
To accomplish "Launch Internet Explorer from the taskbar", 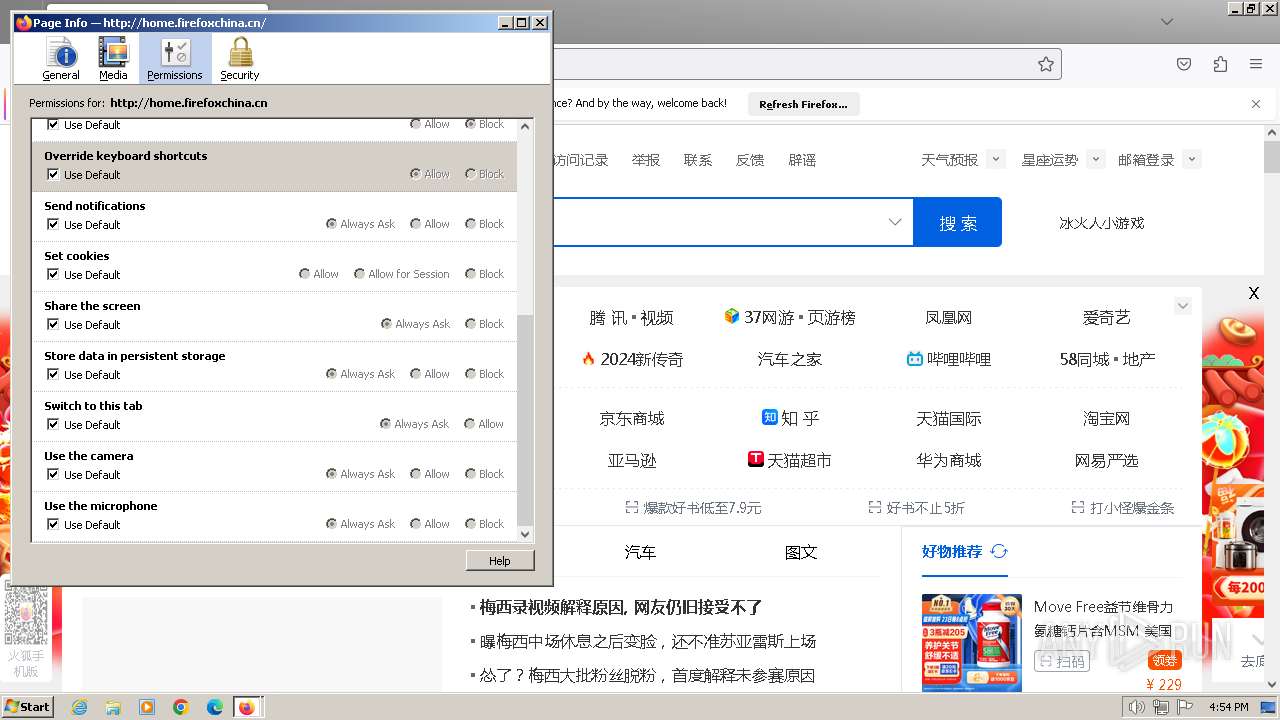I will tap(79, 707).
